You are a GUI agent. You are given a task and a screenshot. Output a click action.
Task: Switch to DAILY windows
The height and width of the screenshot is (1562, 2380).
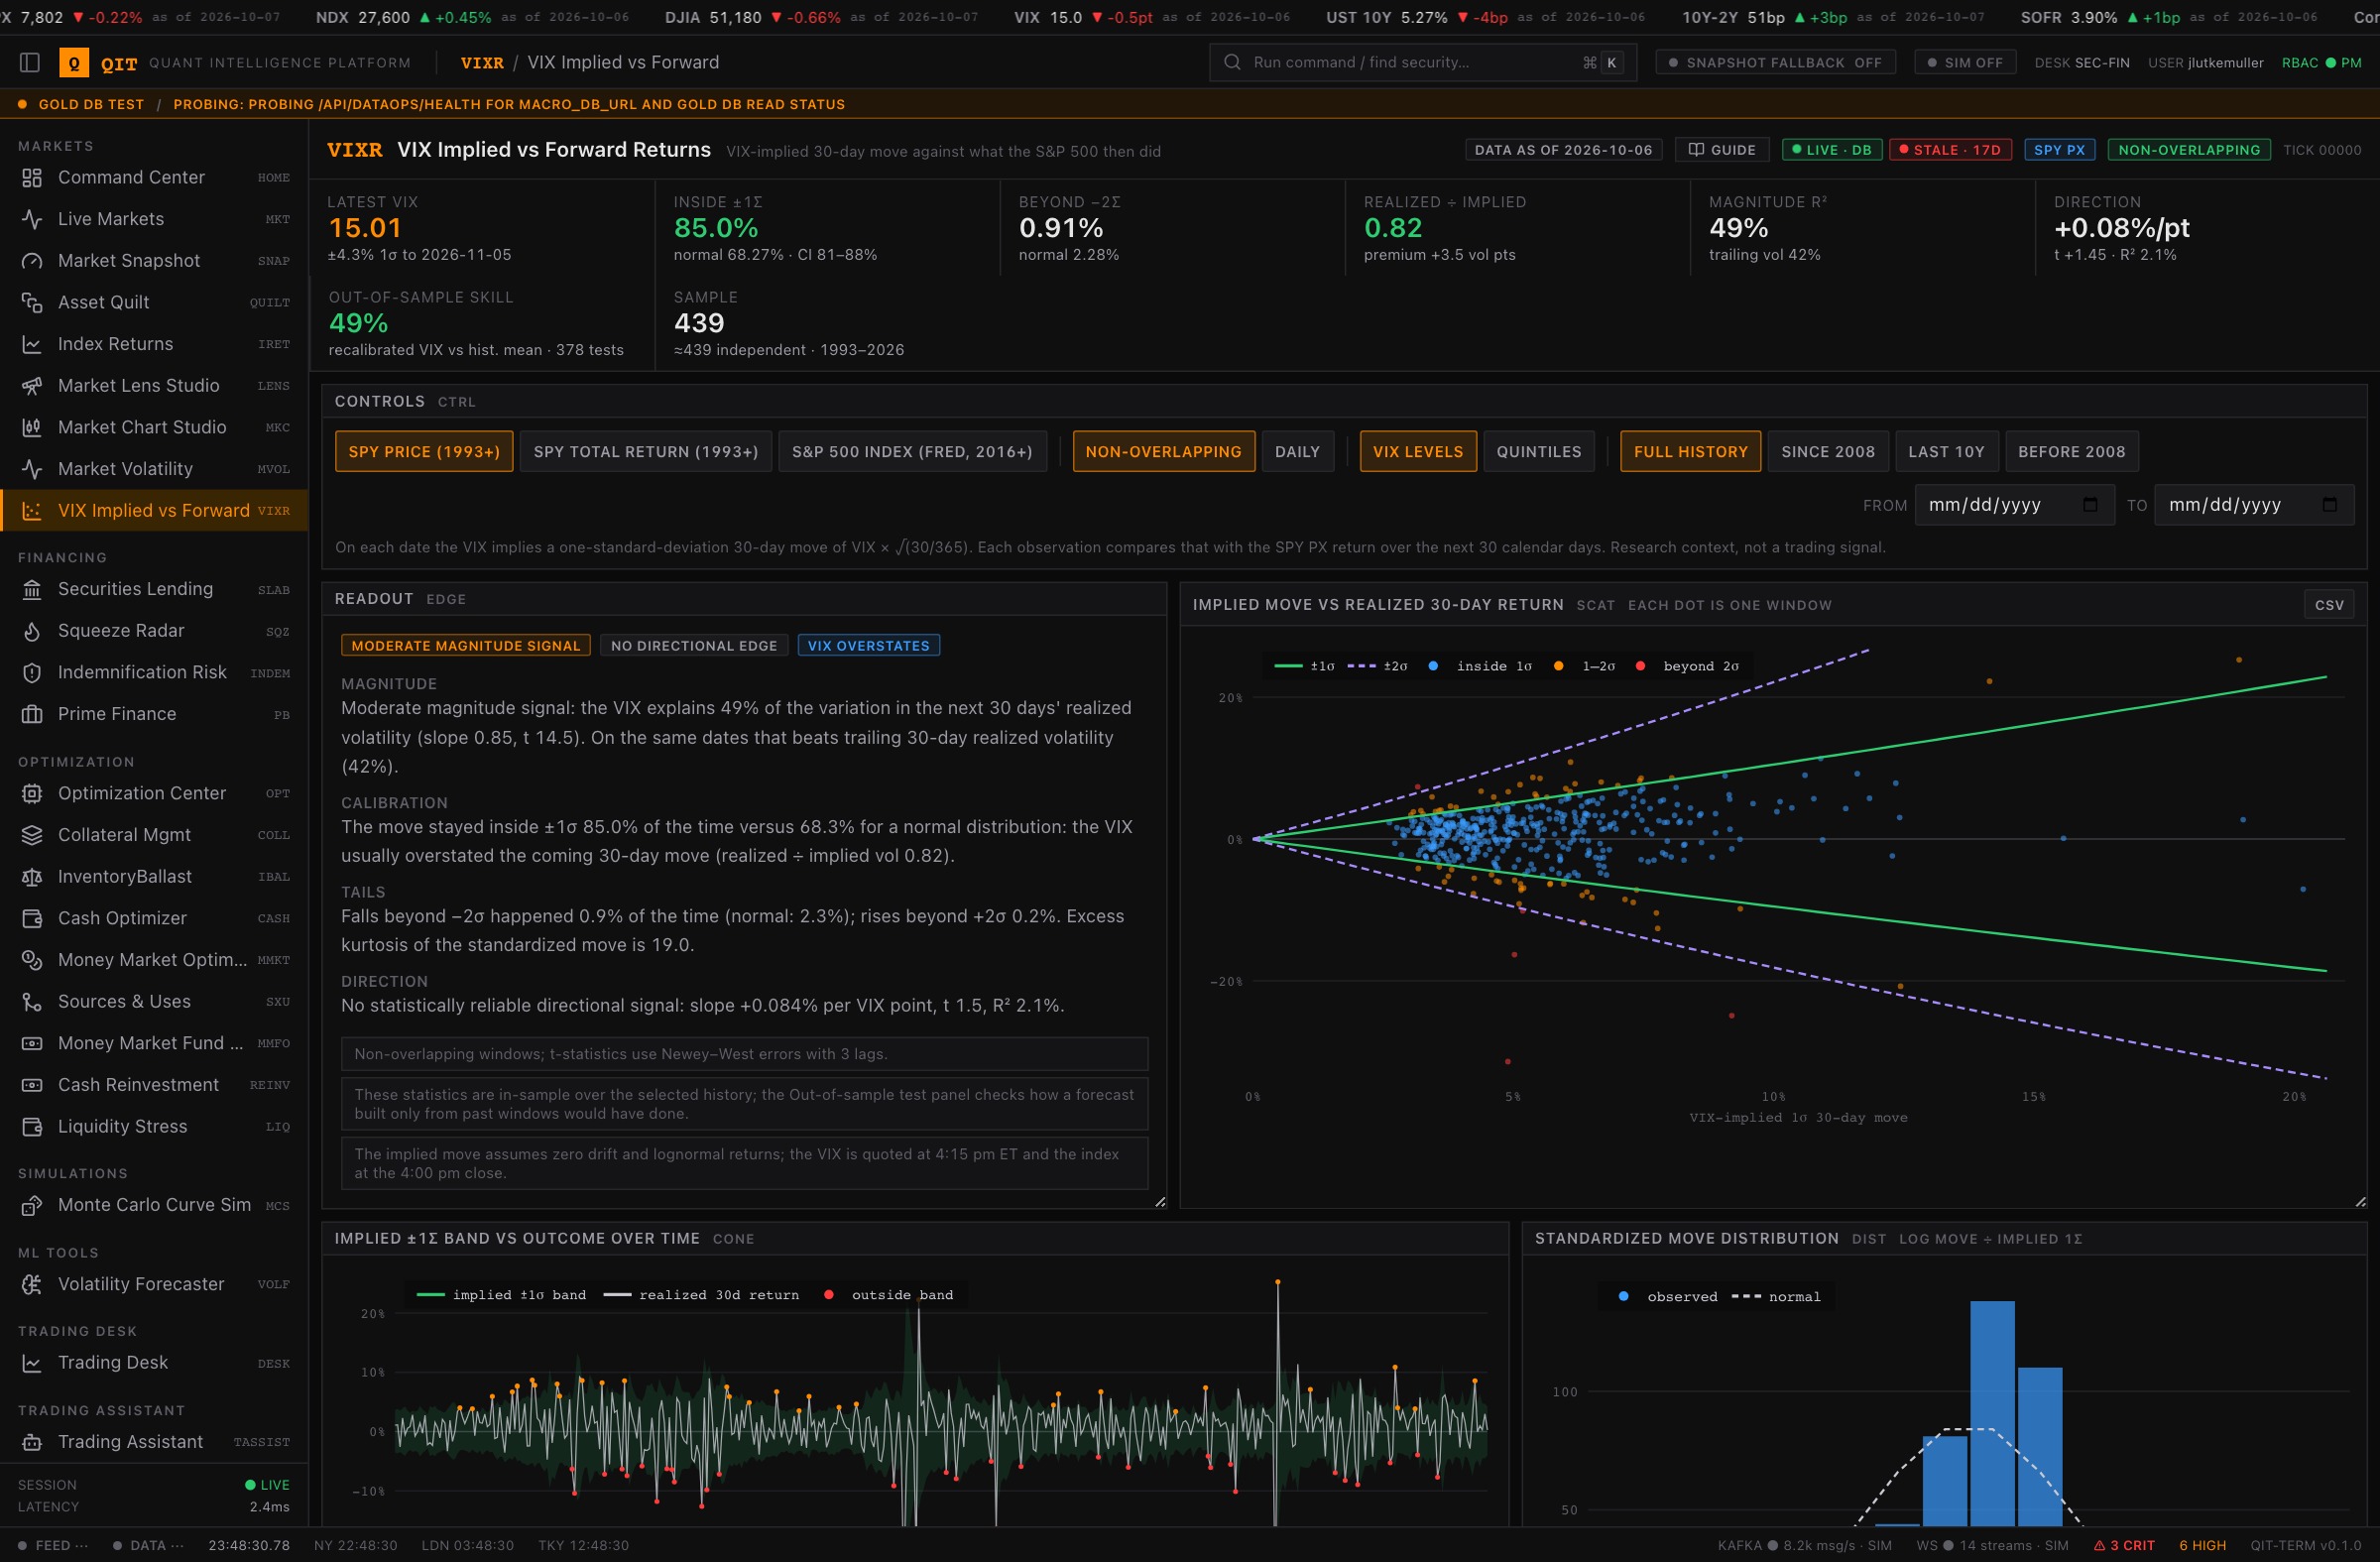pyautogui.click(x=1297, y=452)
